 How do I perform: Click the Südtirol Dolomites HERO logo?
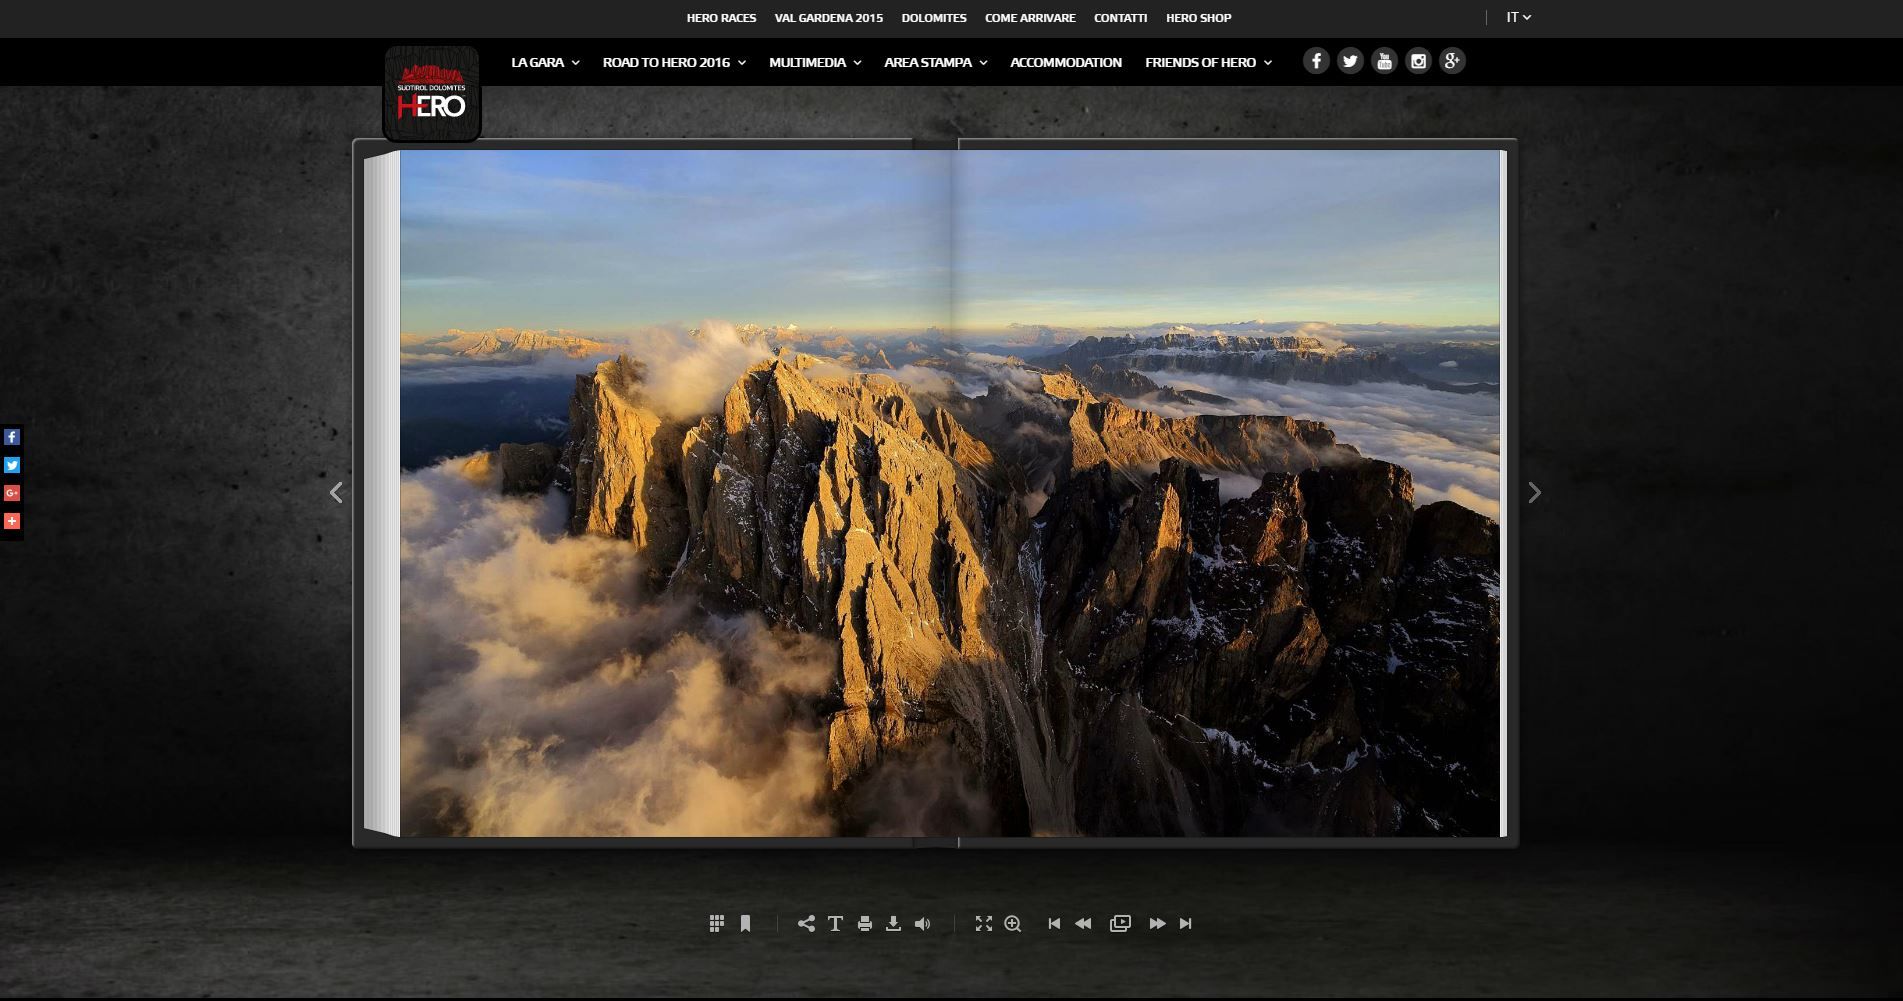click(x=432, y=94)
